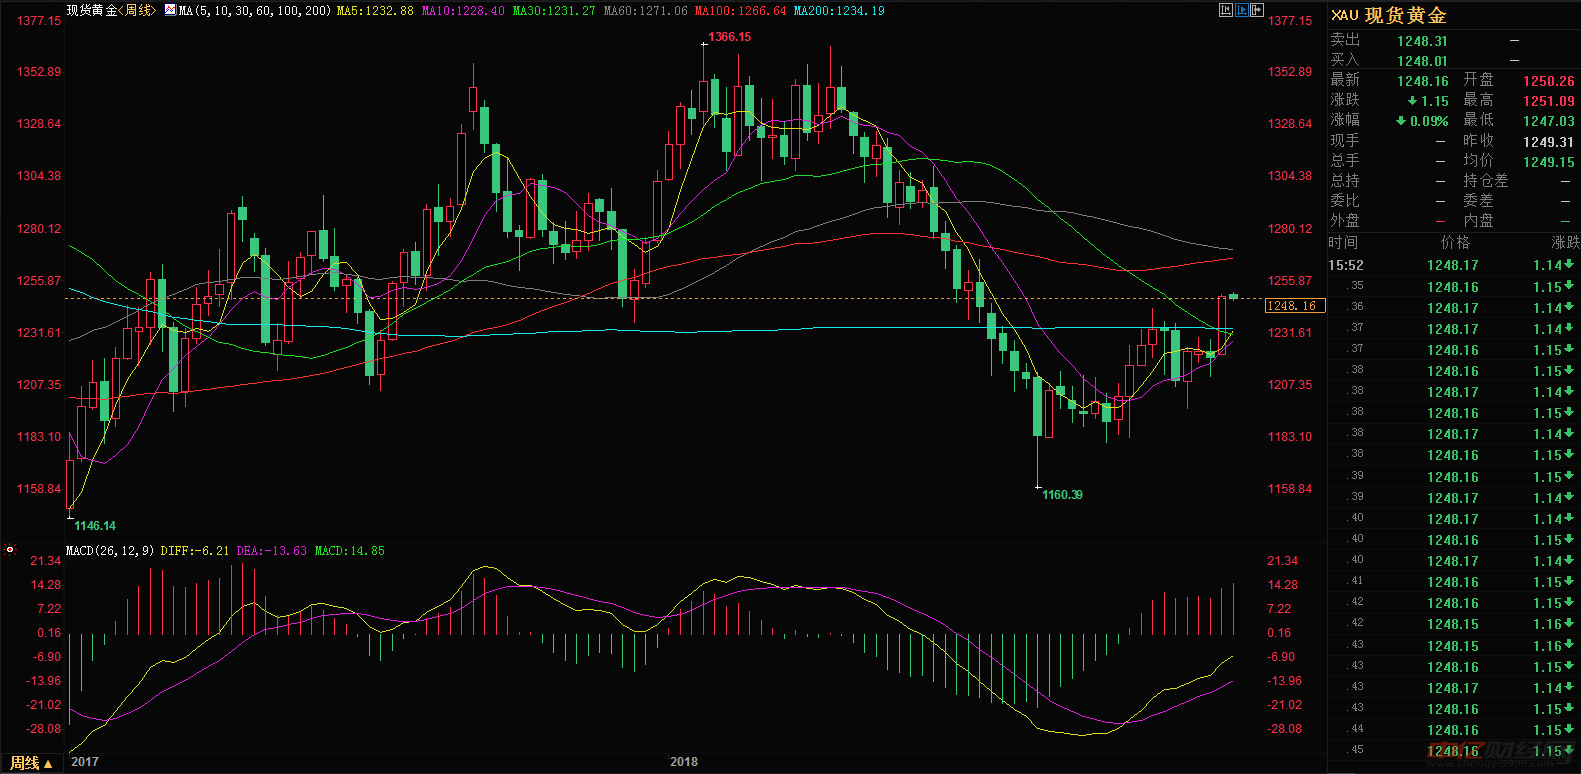Screen dimensions: 1581x774
Task: Click the red sun-shaped icon beside MACD panel
Action: 10,550
